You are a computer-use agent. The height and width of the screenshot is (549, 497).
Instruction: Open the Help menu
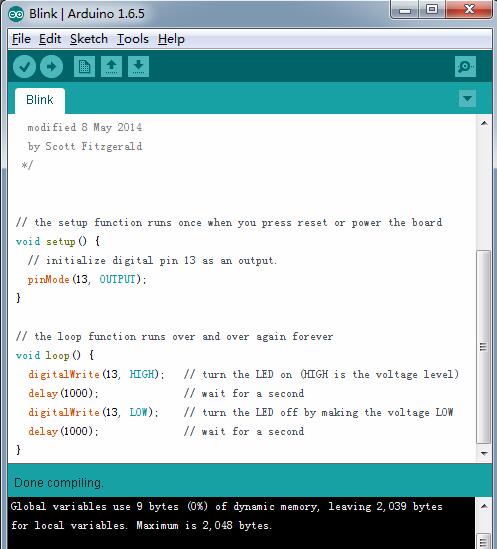(x=171, y=39)
